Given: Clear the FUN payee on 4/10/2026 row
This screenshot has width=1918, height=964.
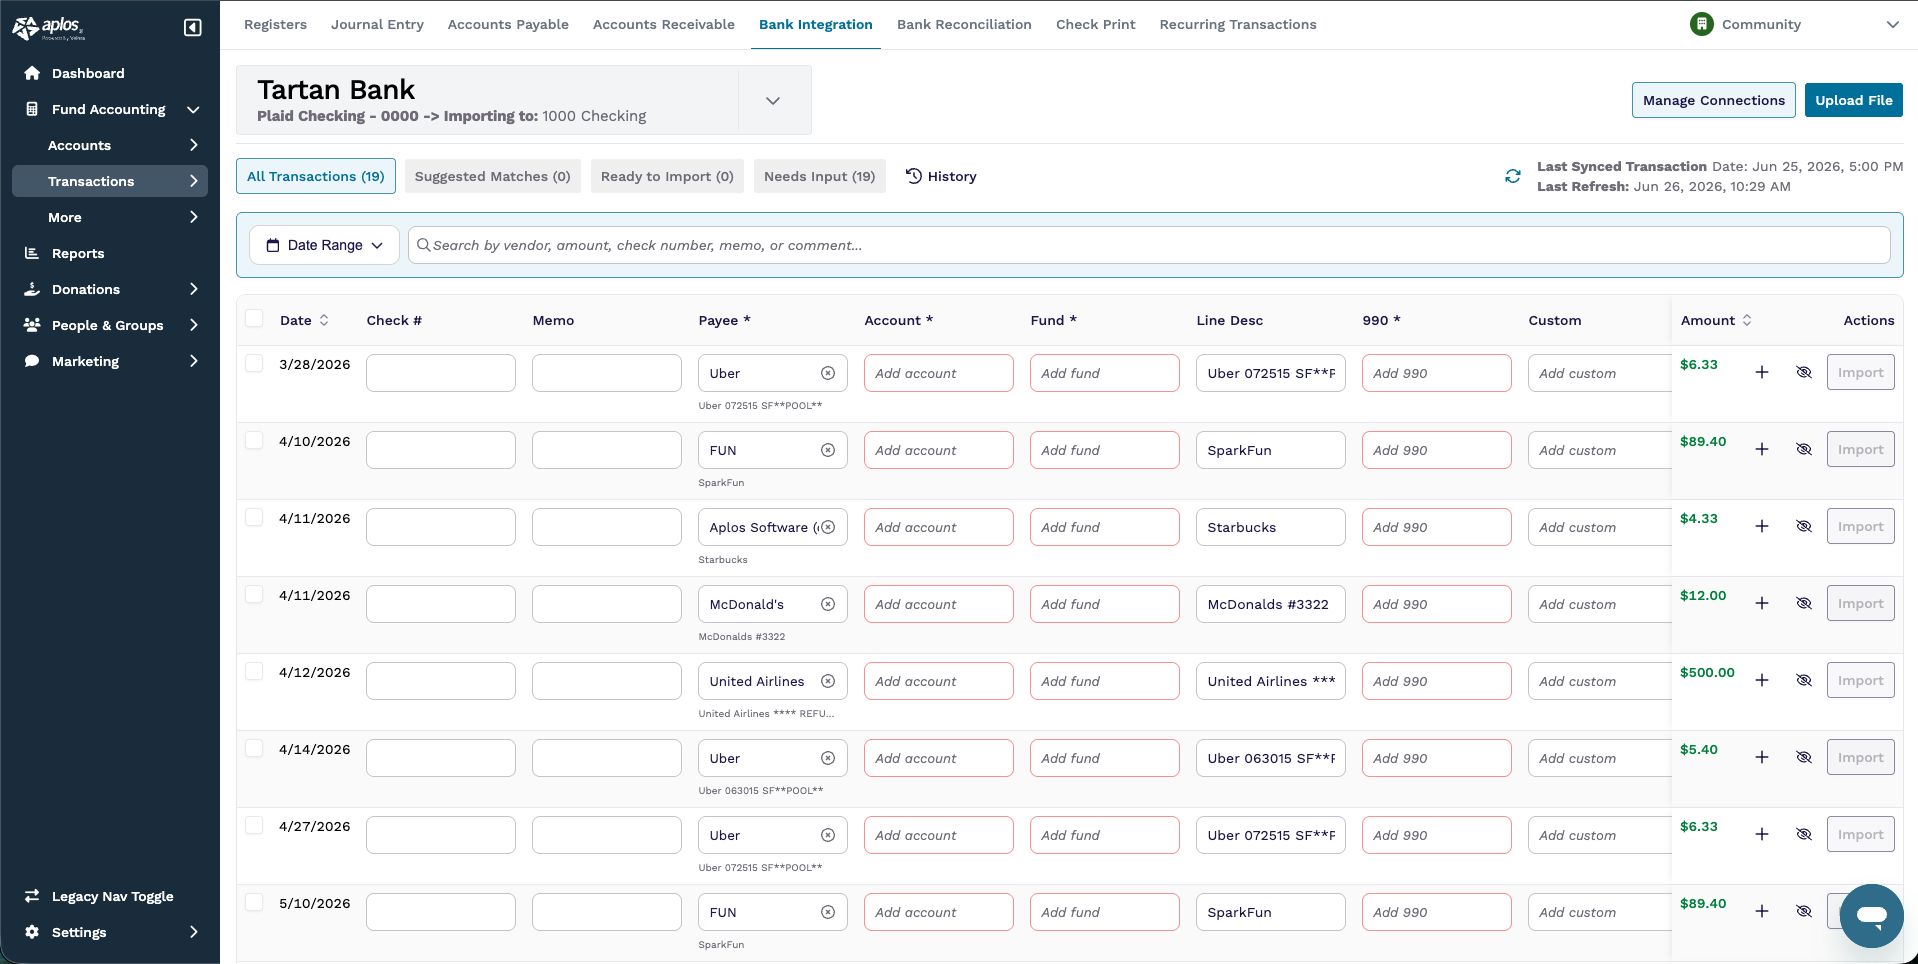Looking at the screenshot, I should pos(828,450).
